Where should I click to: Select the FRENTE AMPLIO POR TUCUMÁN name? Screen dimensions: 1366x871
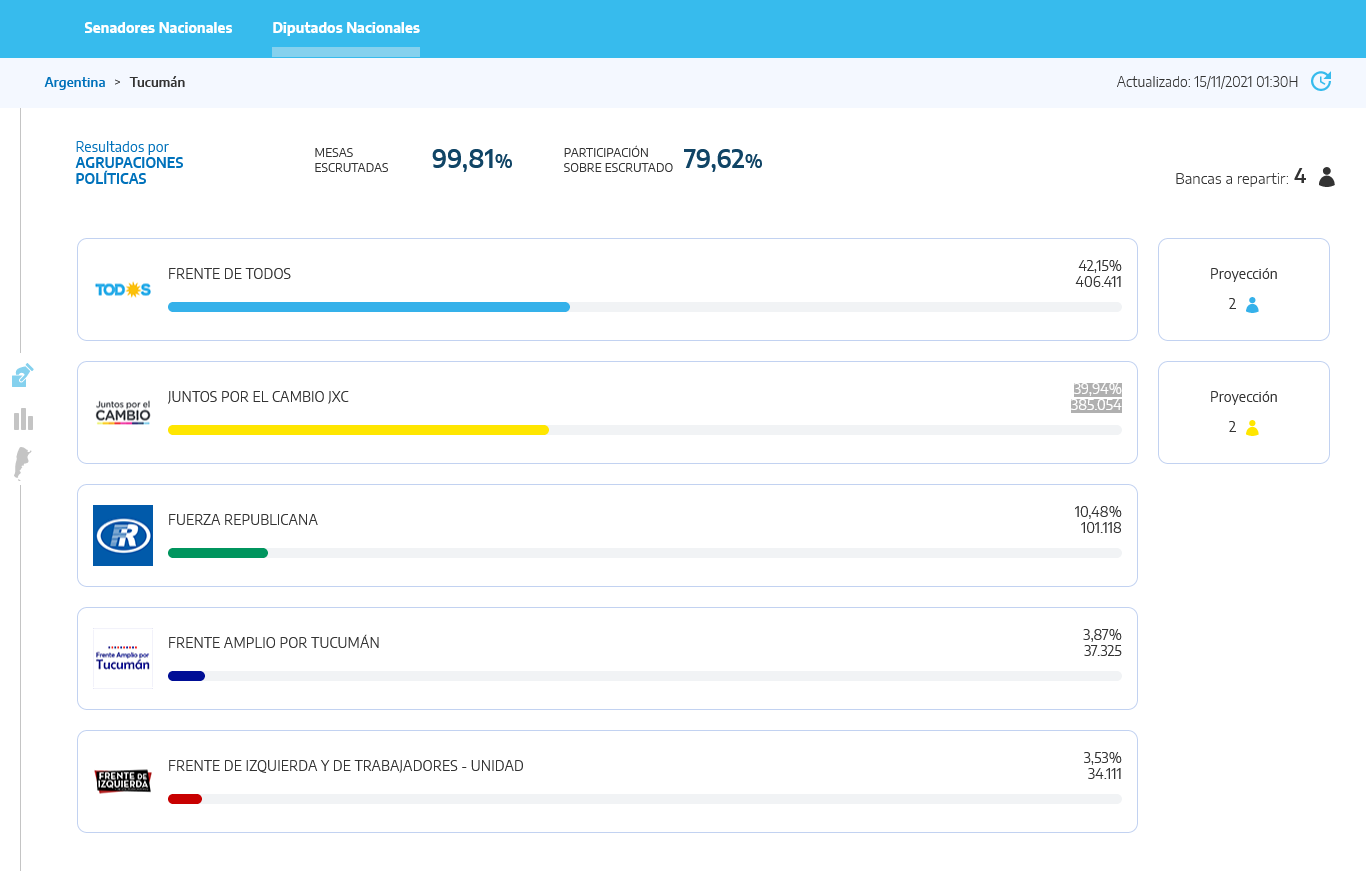click(274, 643)
